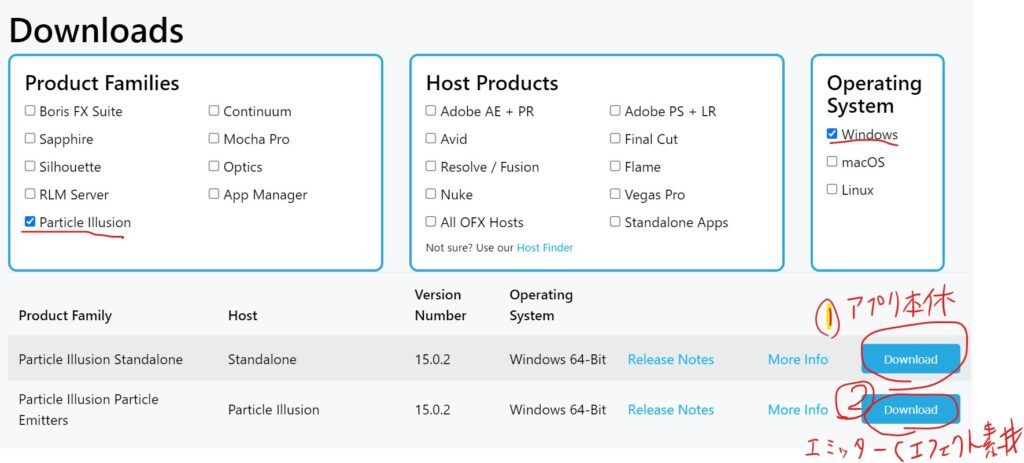The width and height of the screenshot is (1024, 463).
Task: Enable the Resolve / Fusion checkbox
Action: click(x=431, y=166)
